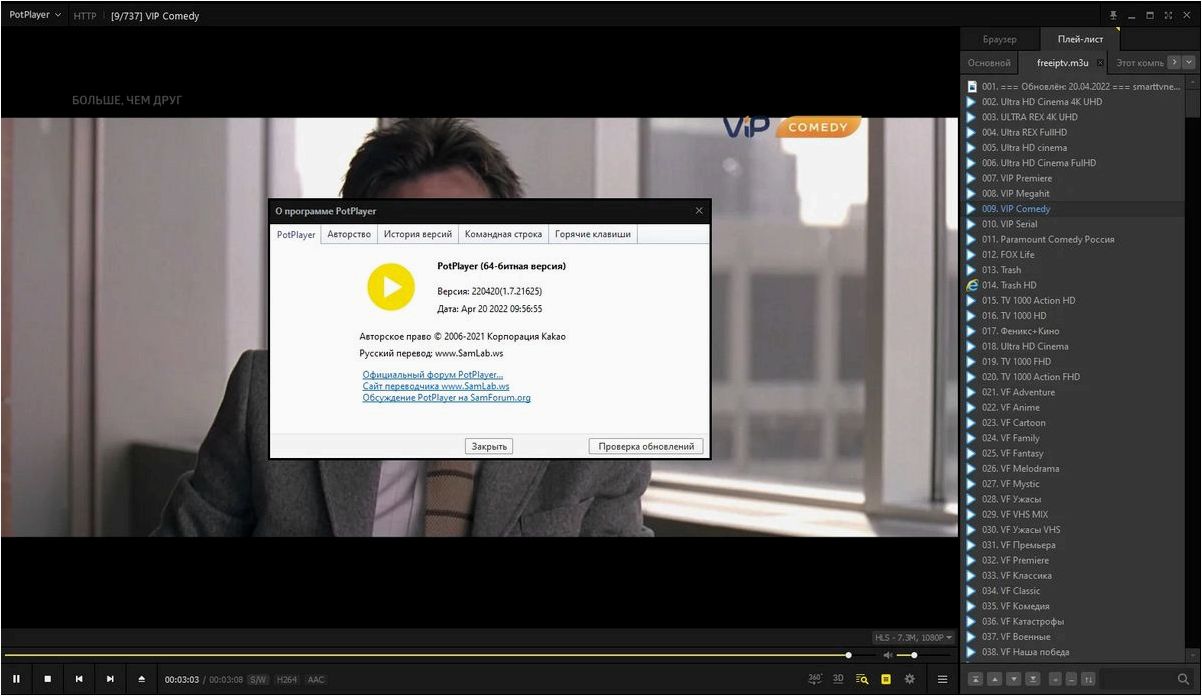1202x696 pixels.
Task: Open the Командная строка tab
Action: [503, 234]
